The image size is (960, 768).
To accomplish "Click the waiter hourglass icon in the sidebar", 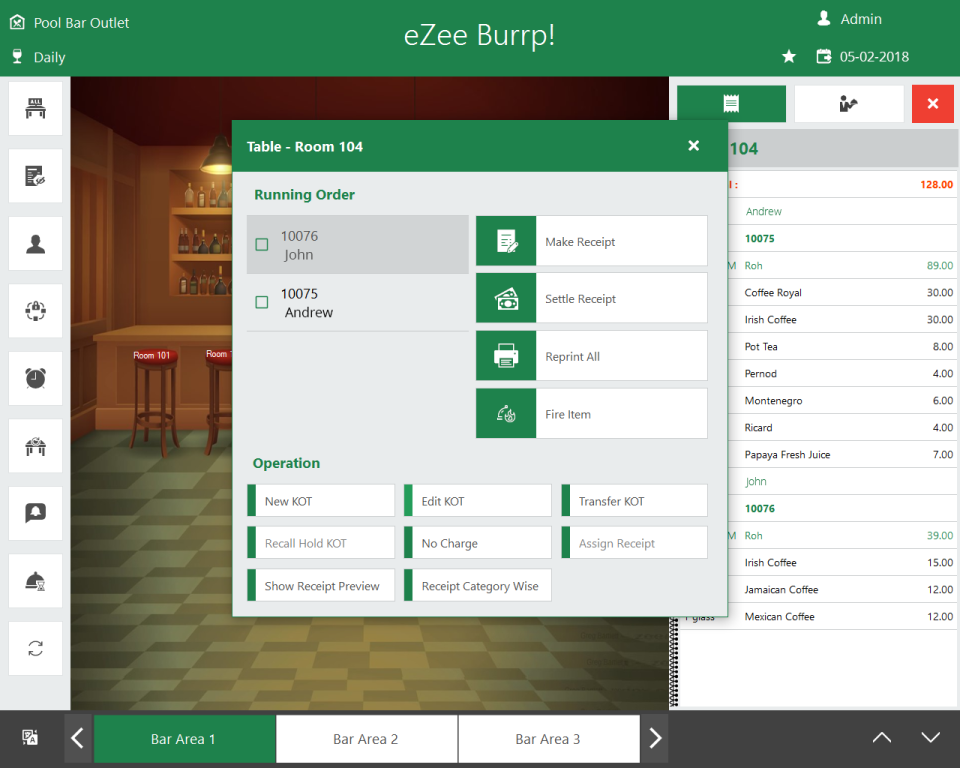I will 35,580.
